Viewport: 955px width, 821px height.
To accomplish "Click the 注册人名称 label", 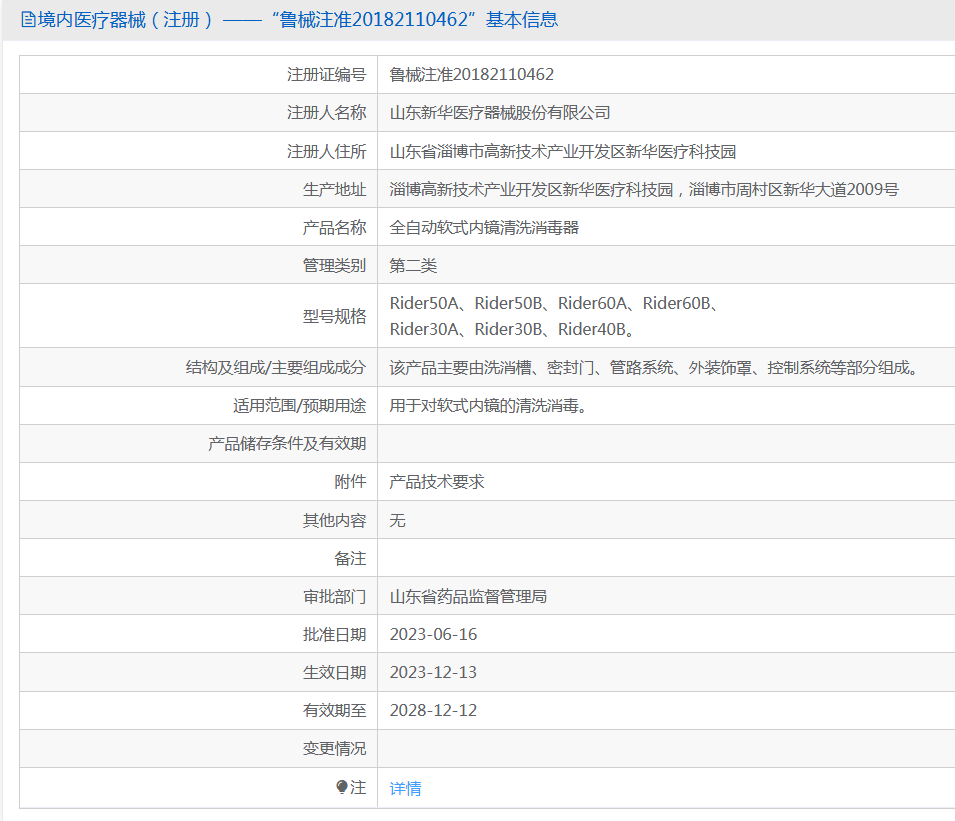I will [x=326, y=113].
